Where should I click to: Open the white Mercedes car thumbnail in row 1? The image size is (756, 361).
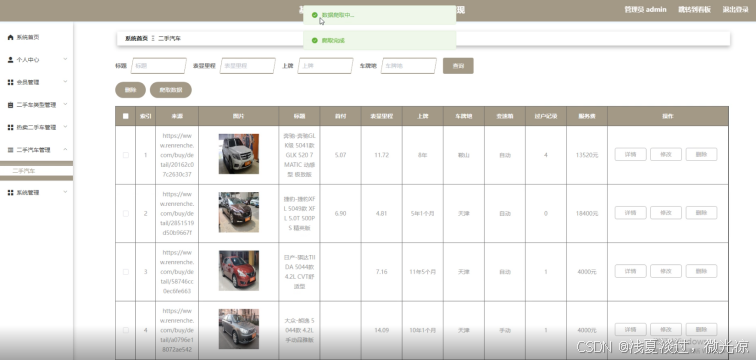(x=239, y=154)
